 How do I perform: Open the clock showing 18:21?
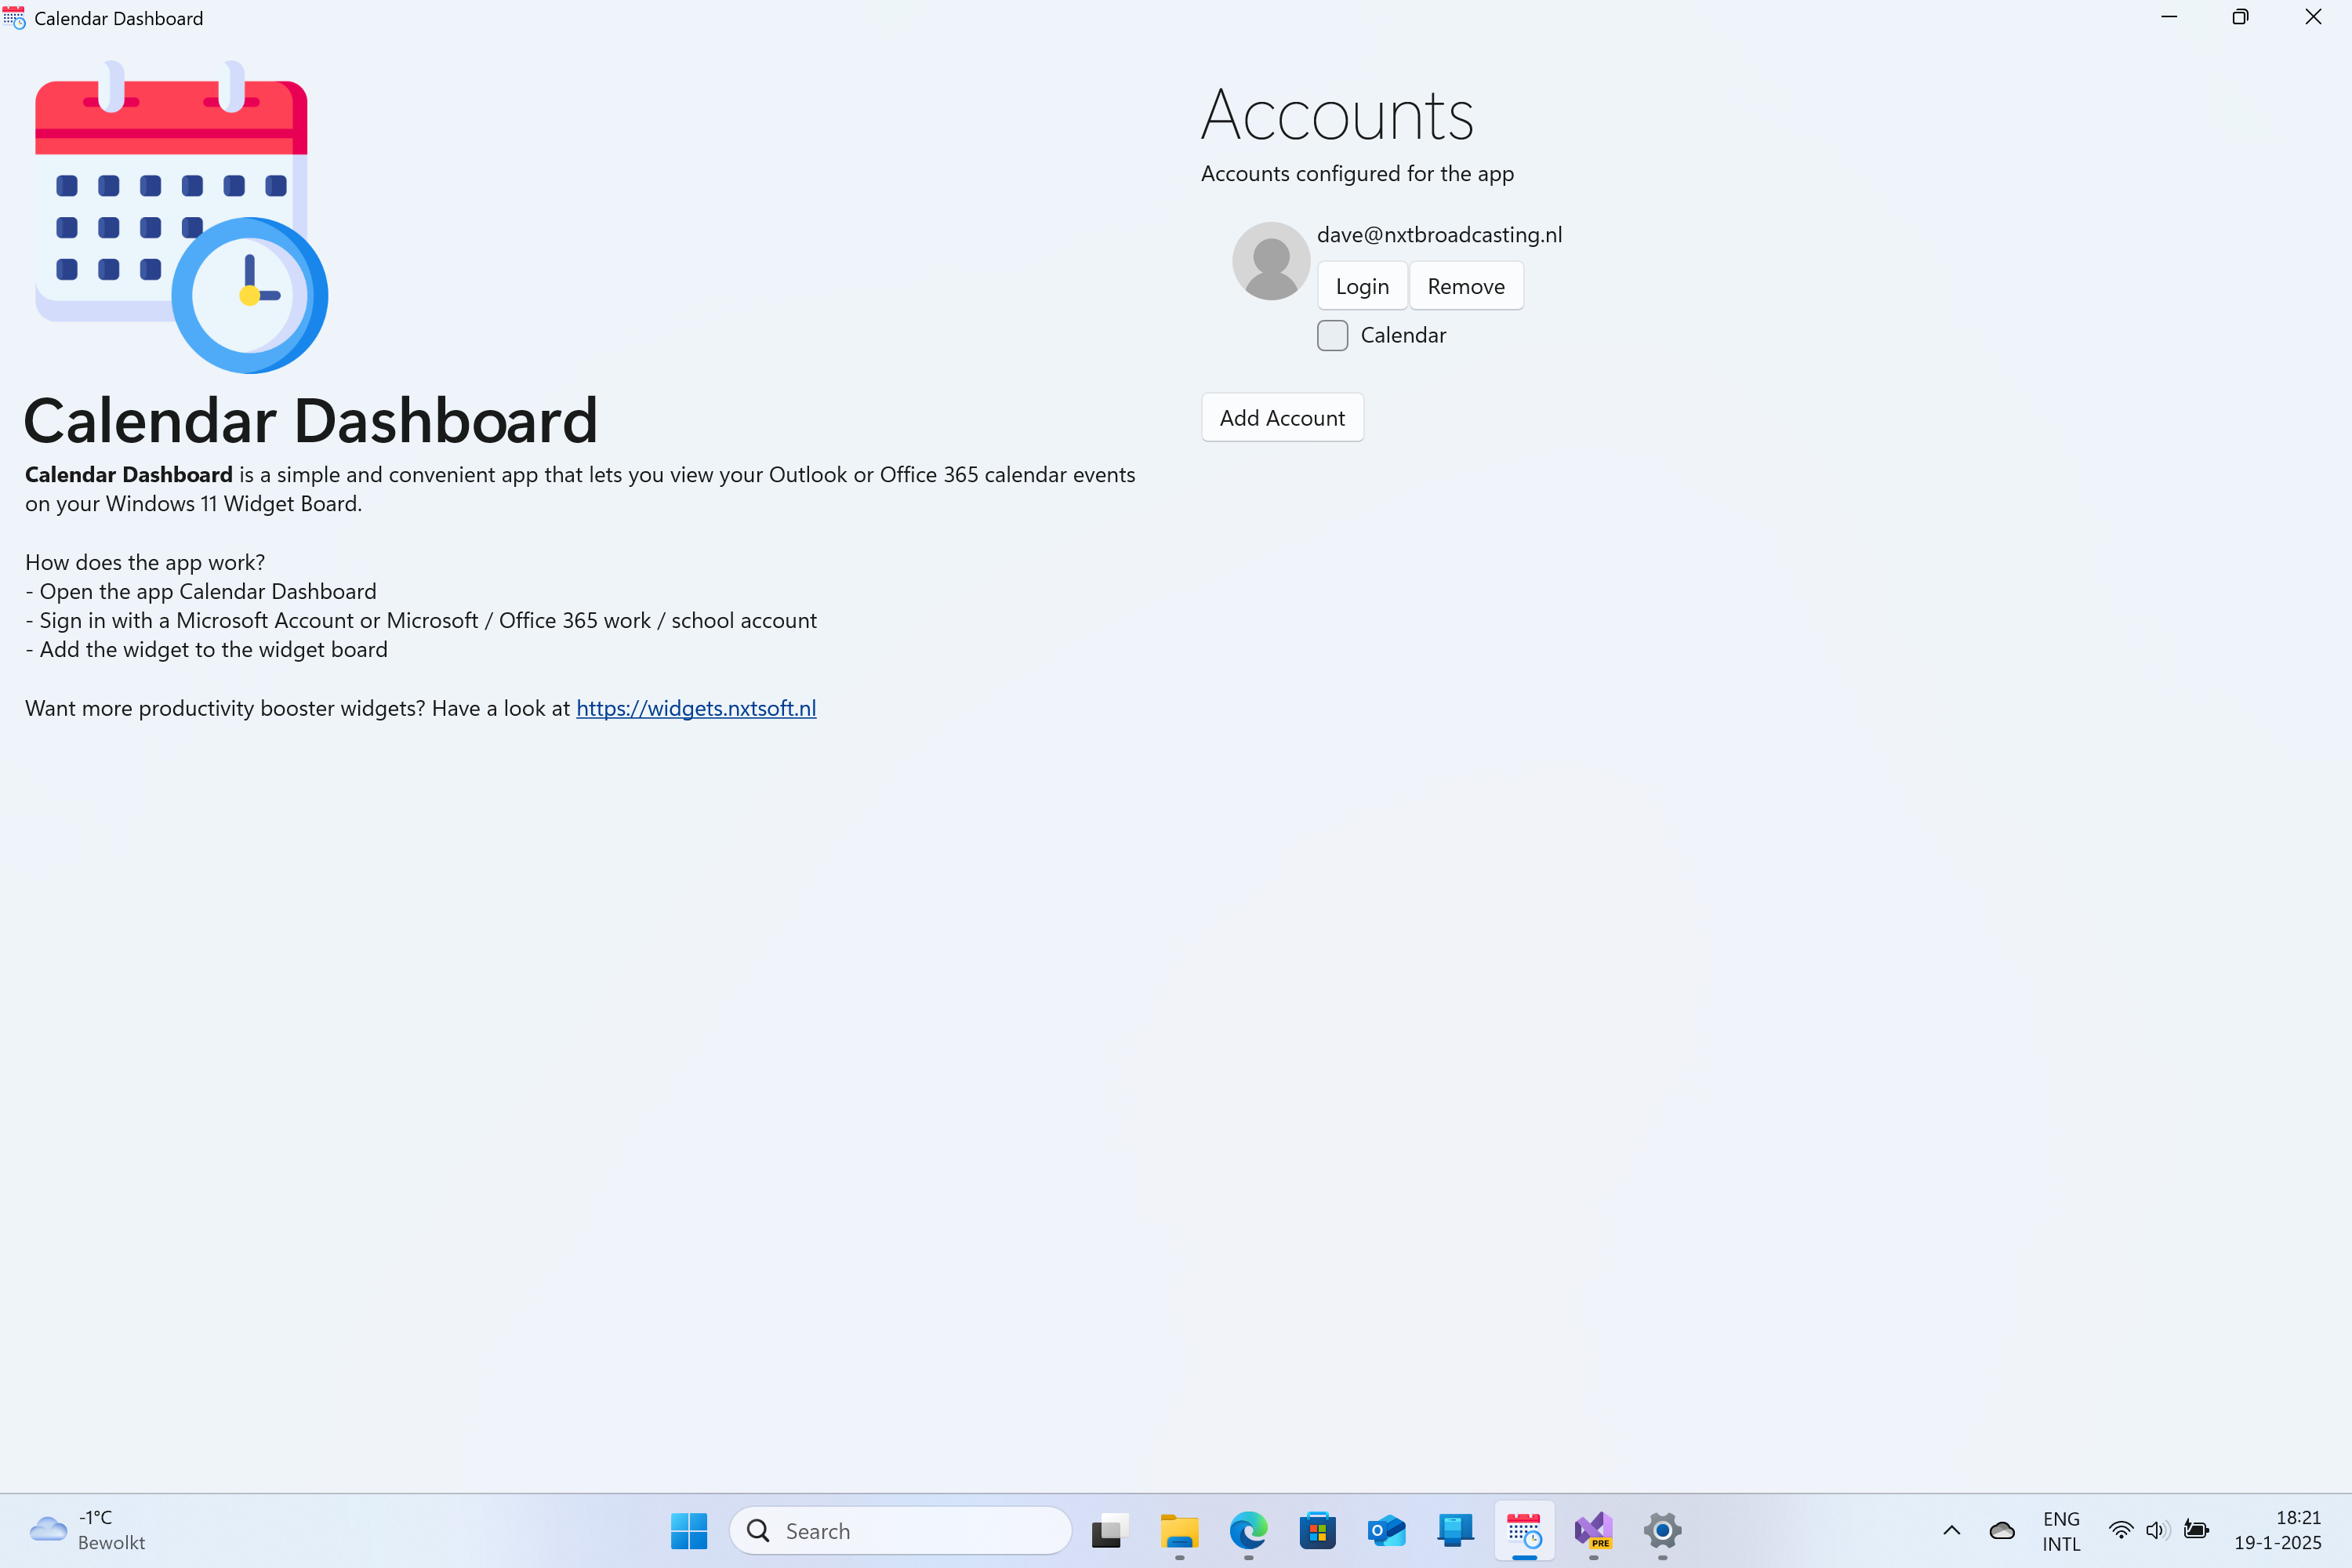pyautogui.click(x=2278, y=1530)
